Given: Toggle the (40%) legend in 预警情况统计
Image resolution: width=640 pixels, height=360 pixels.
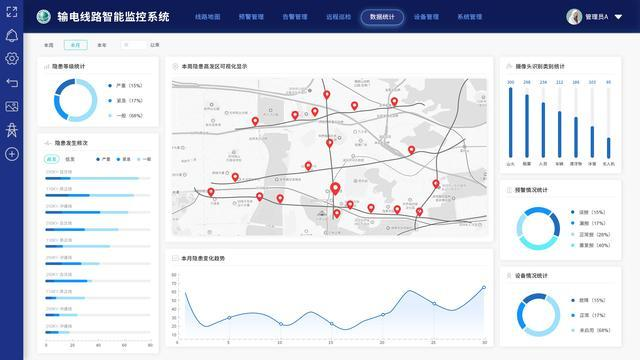Looking at the screenshot, I should click(x=591, y=245).
